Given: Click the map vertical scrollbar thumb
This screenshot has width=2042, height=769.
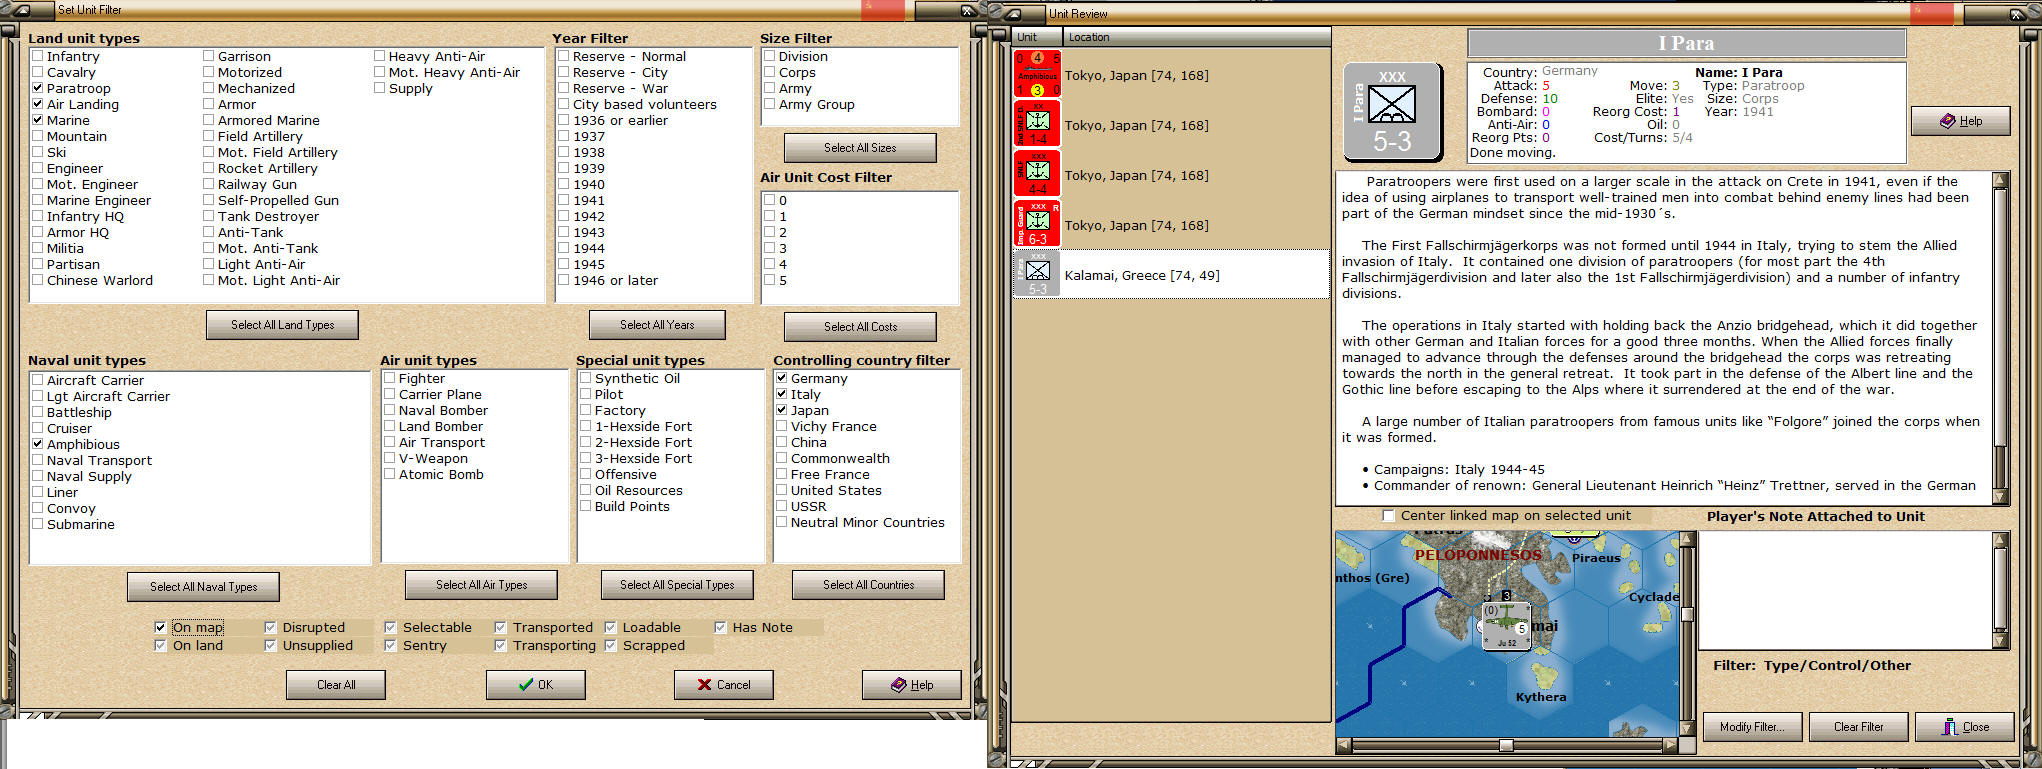Looking at the screenshot, I should tap(1687, 614).
